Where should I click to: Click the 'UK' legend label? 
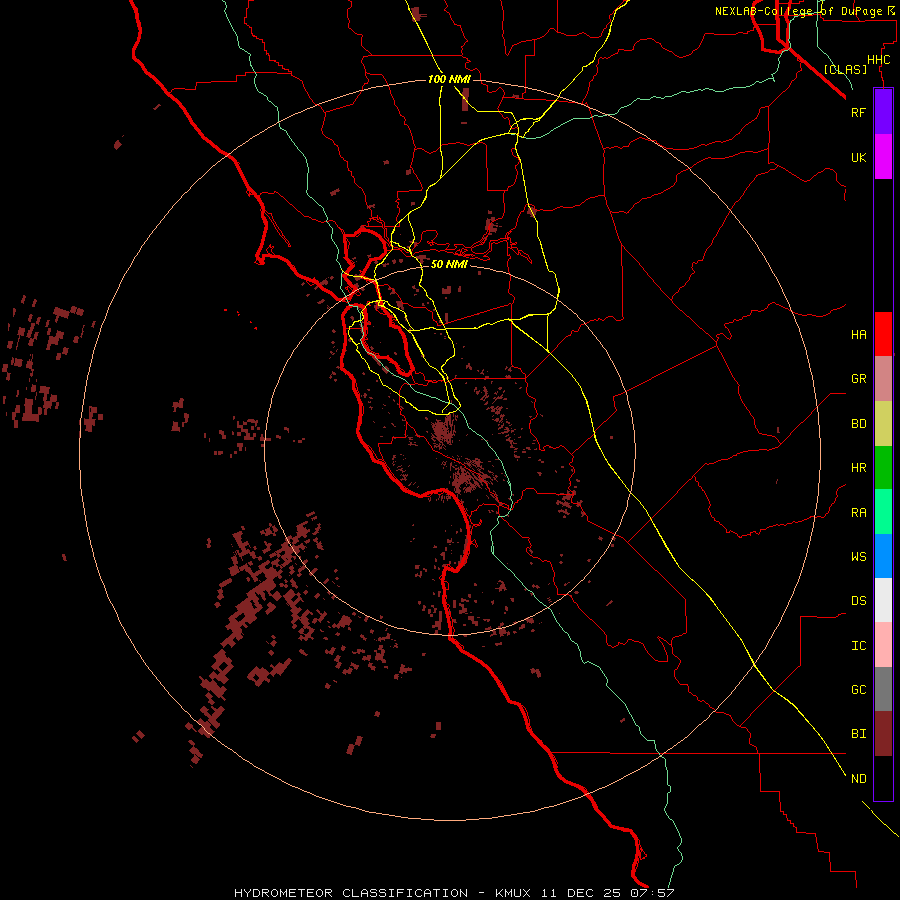(858, 157)
